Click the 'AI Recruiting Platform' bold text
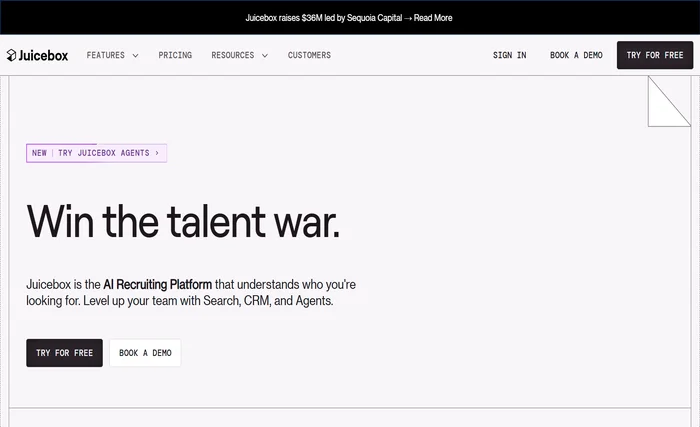Viewport: 700px width, 427px height. 158,285
